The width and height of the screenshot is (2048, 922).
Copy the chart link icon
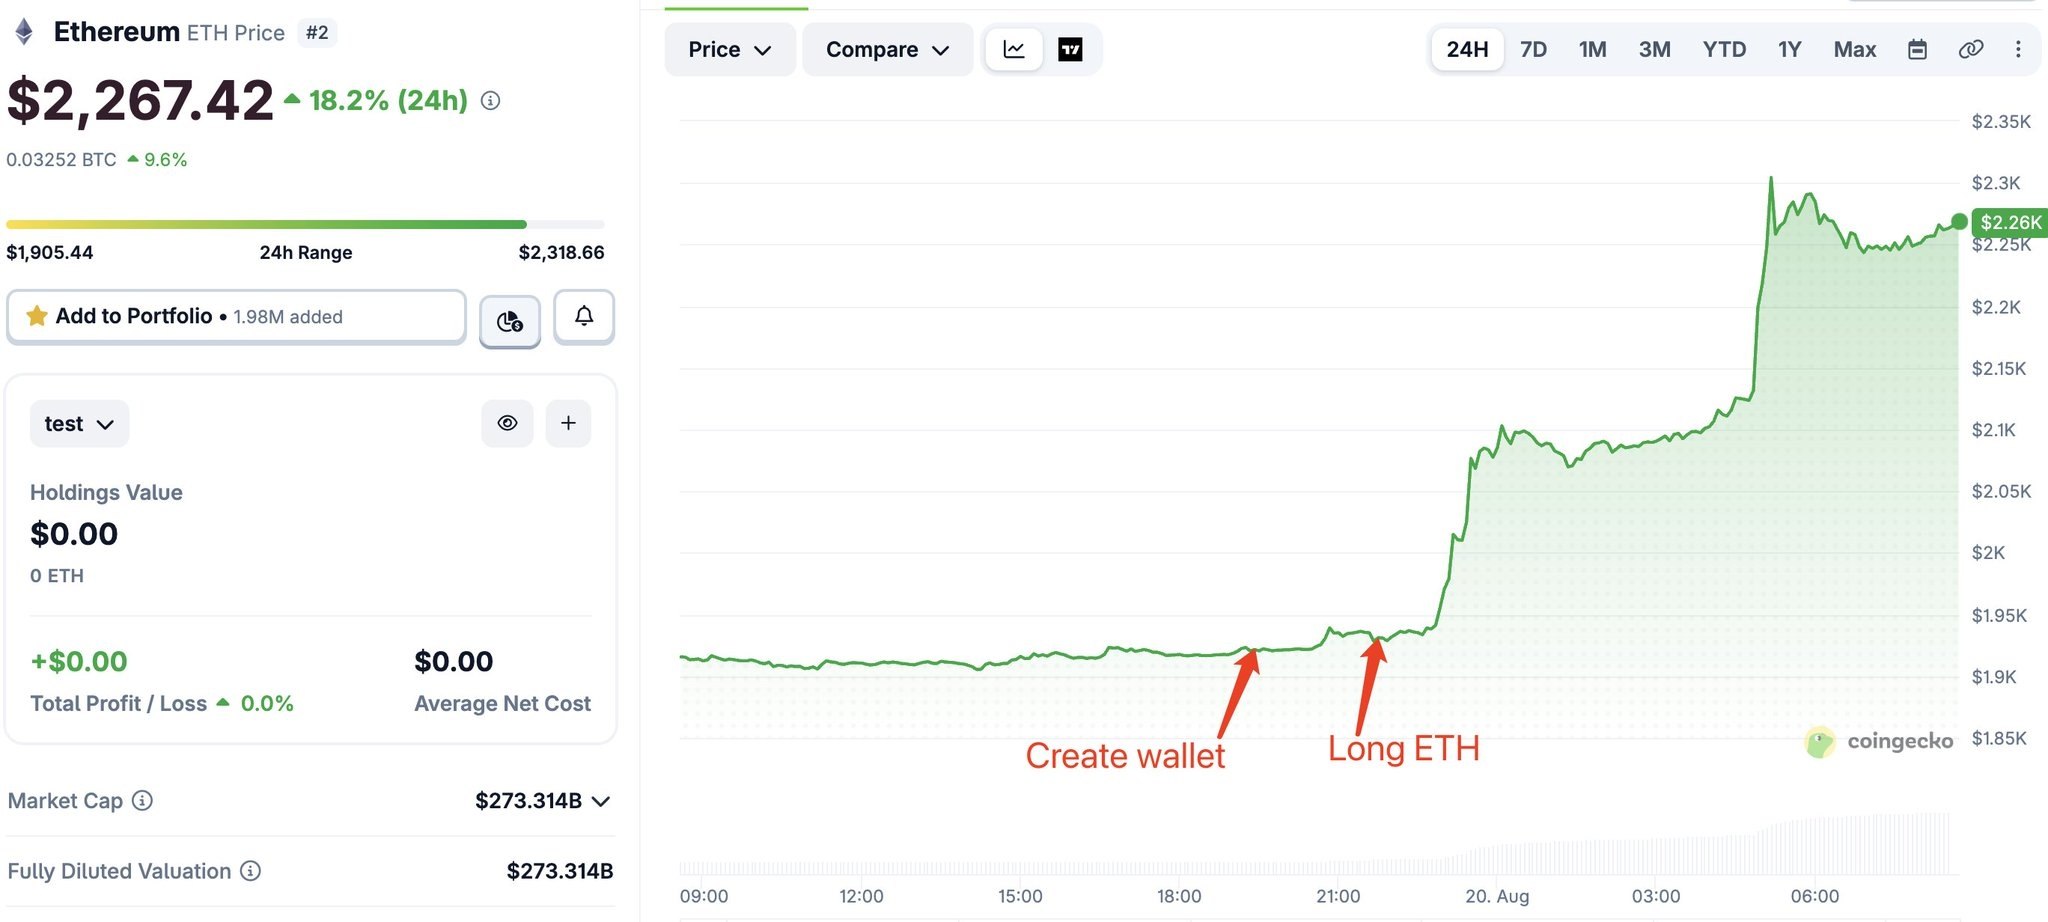click(1970, 49)
